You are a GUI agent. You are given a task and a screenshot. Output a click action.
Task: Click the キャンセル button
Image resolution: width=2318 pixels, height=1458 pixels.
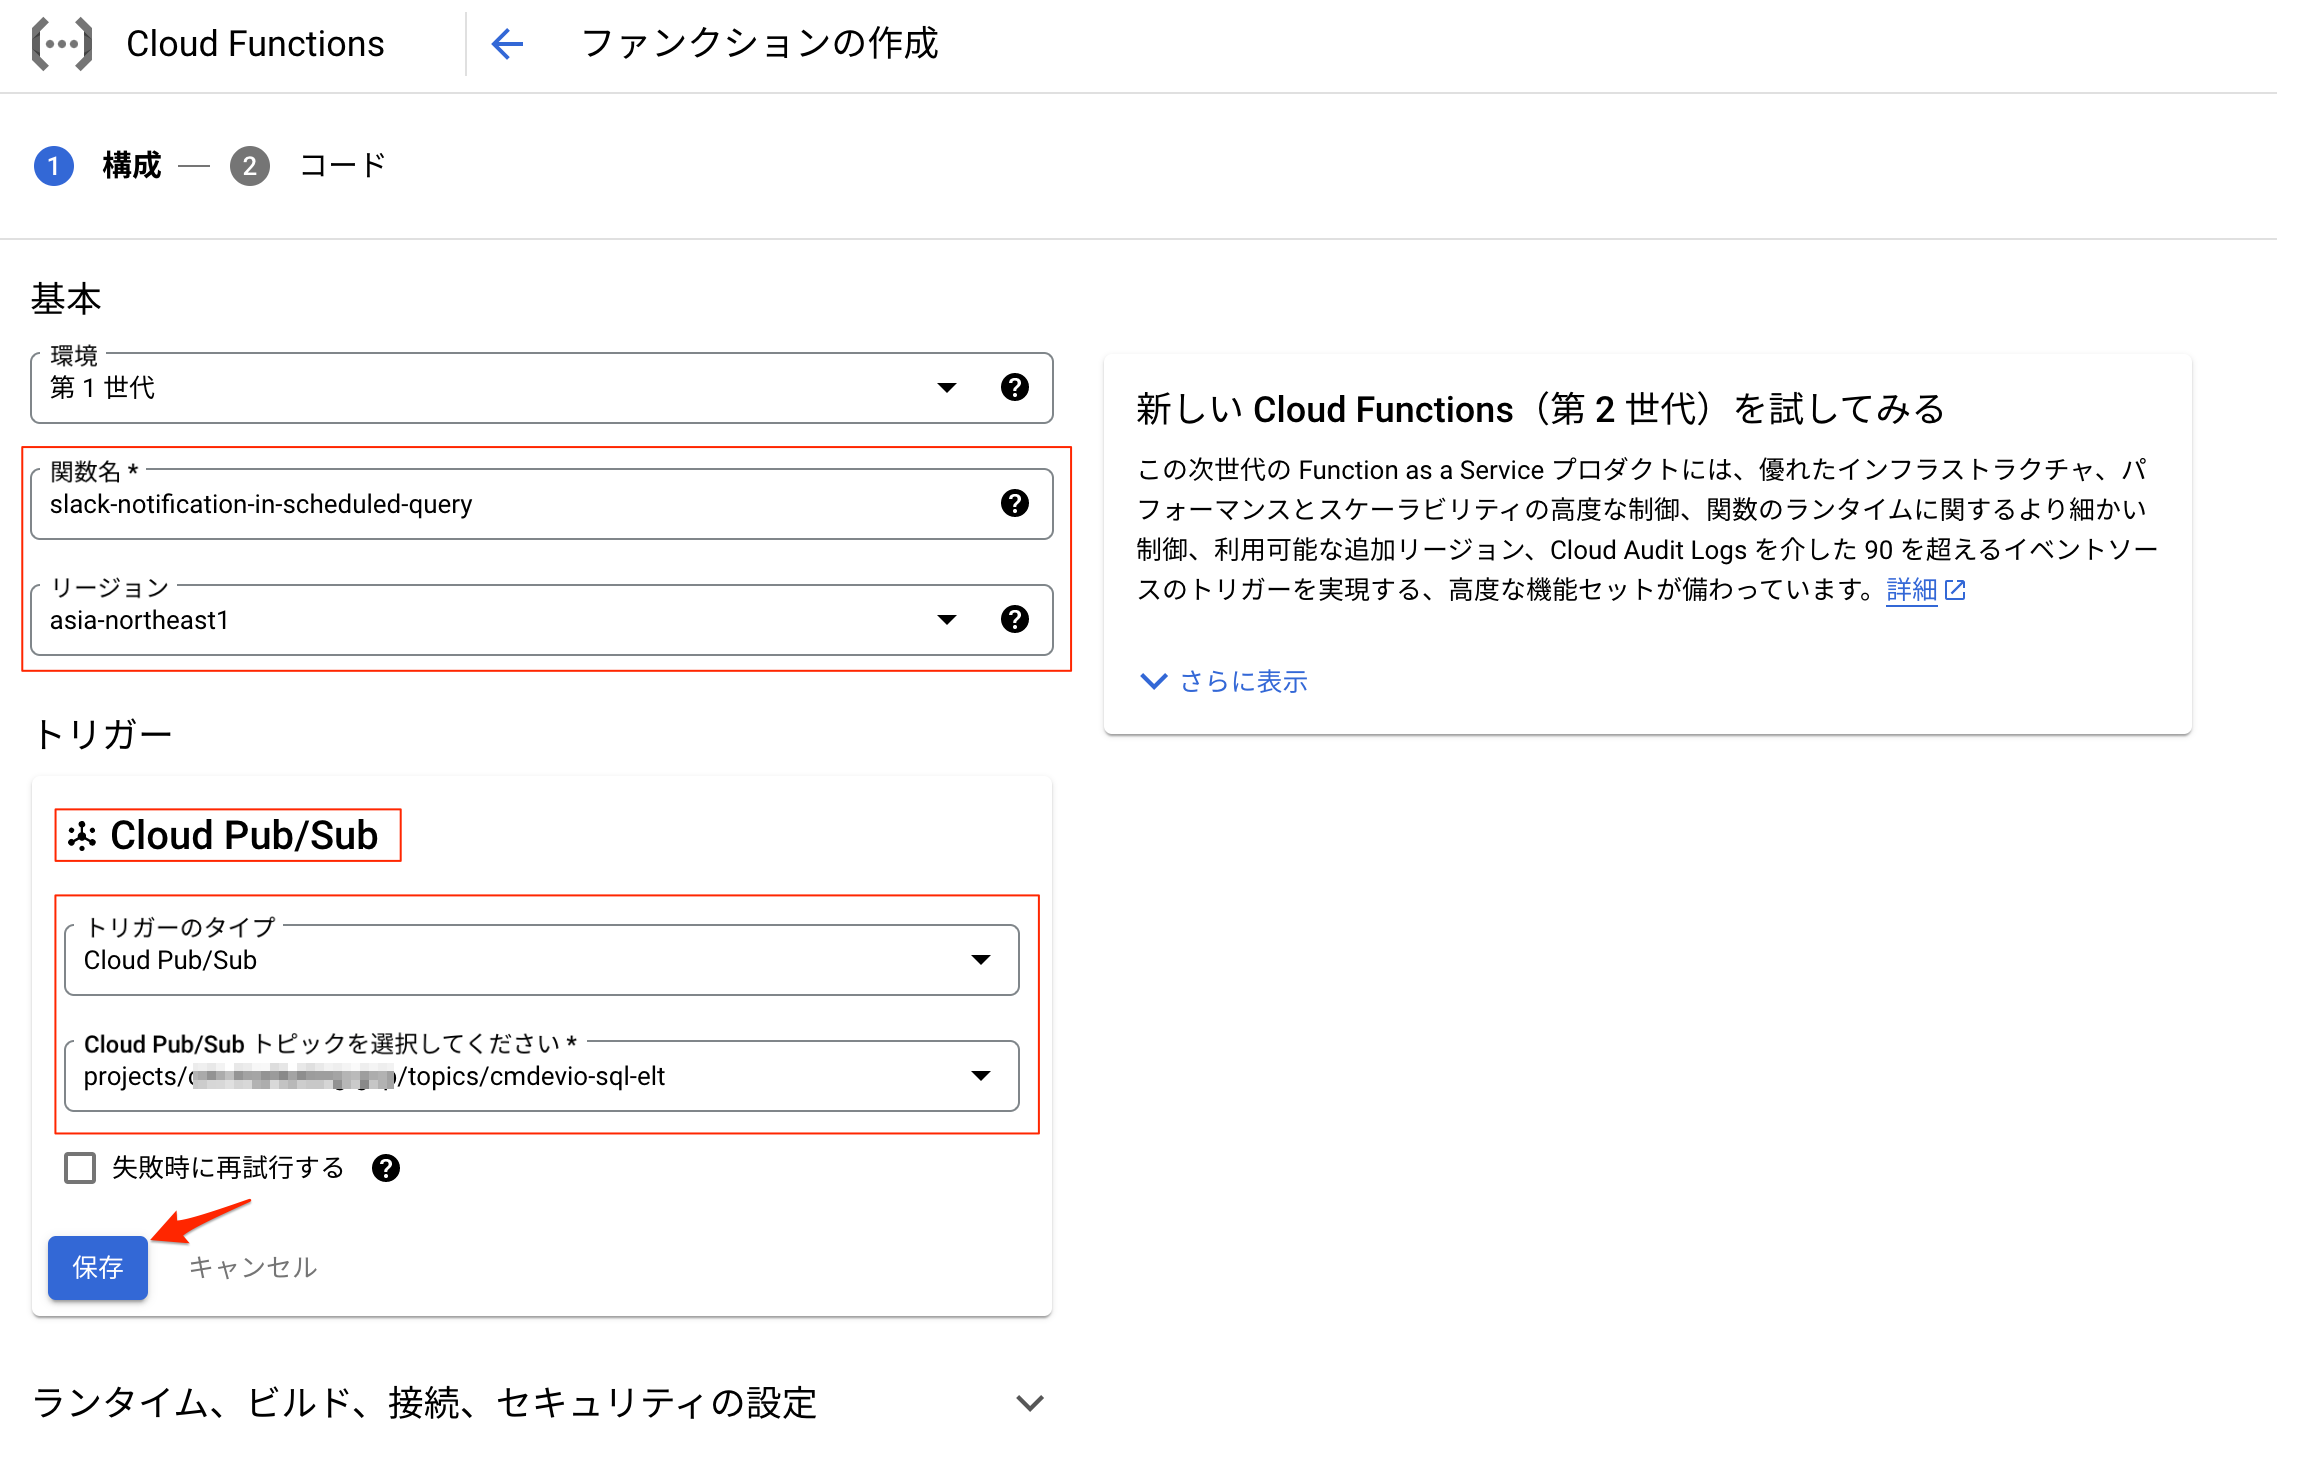(253, 1267)
